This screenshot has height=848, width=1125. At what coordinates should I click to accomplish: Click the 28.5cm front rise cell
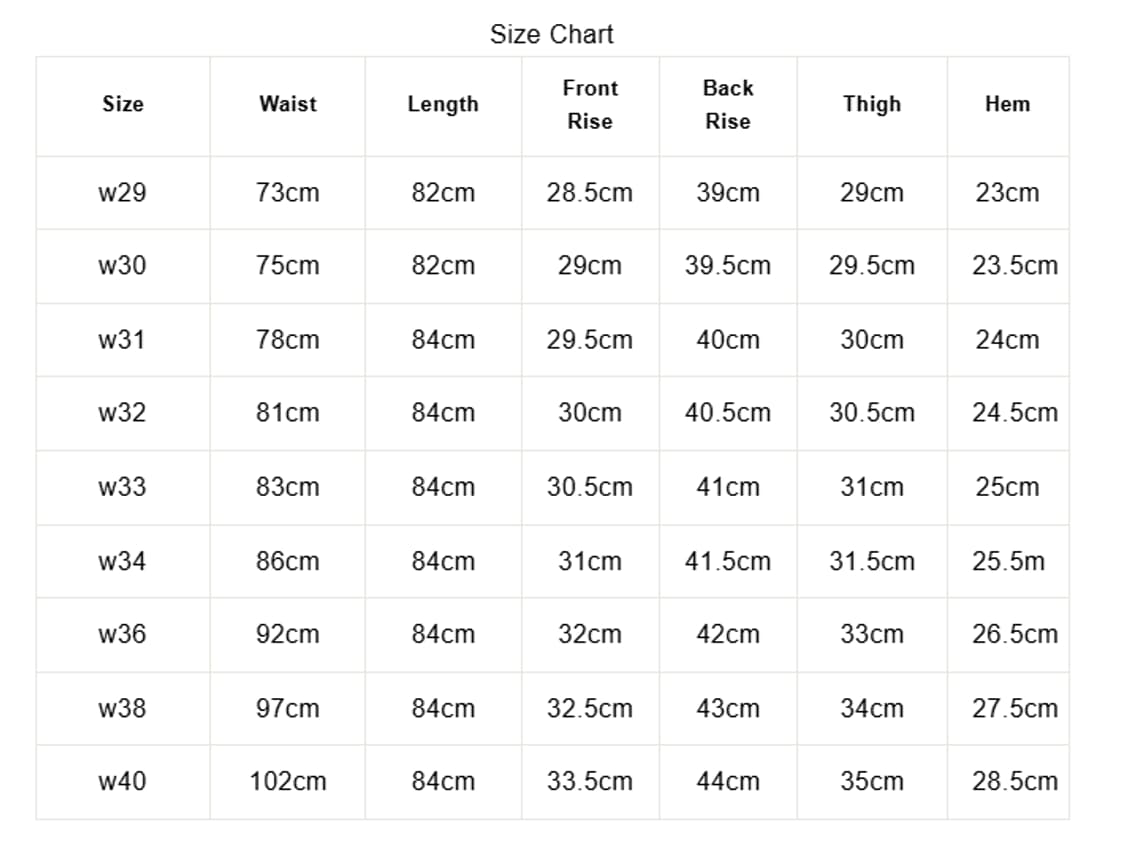coord(590,193)
